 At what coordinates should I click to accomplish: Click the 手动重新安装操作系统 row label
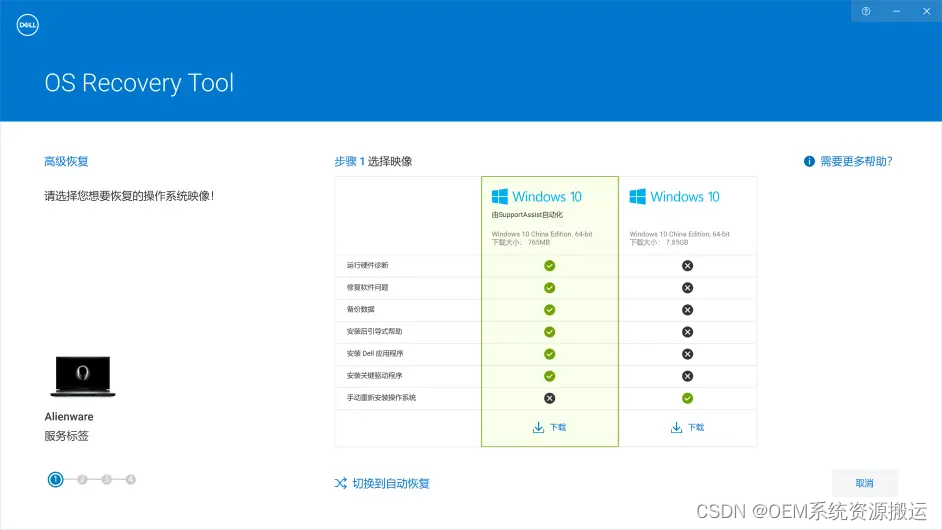[x=381, y=397]
